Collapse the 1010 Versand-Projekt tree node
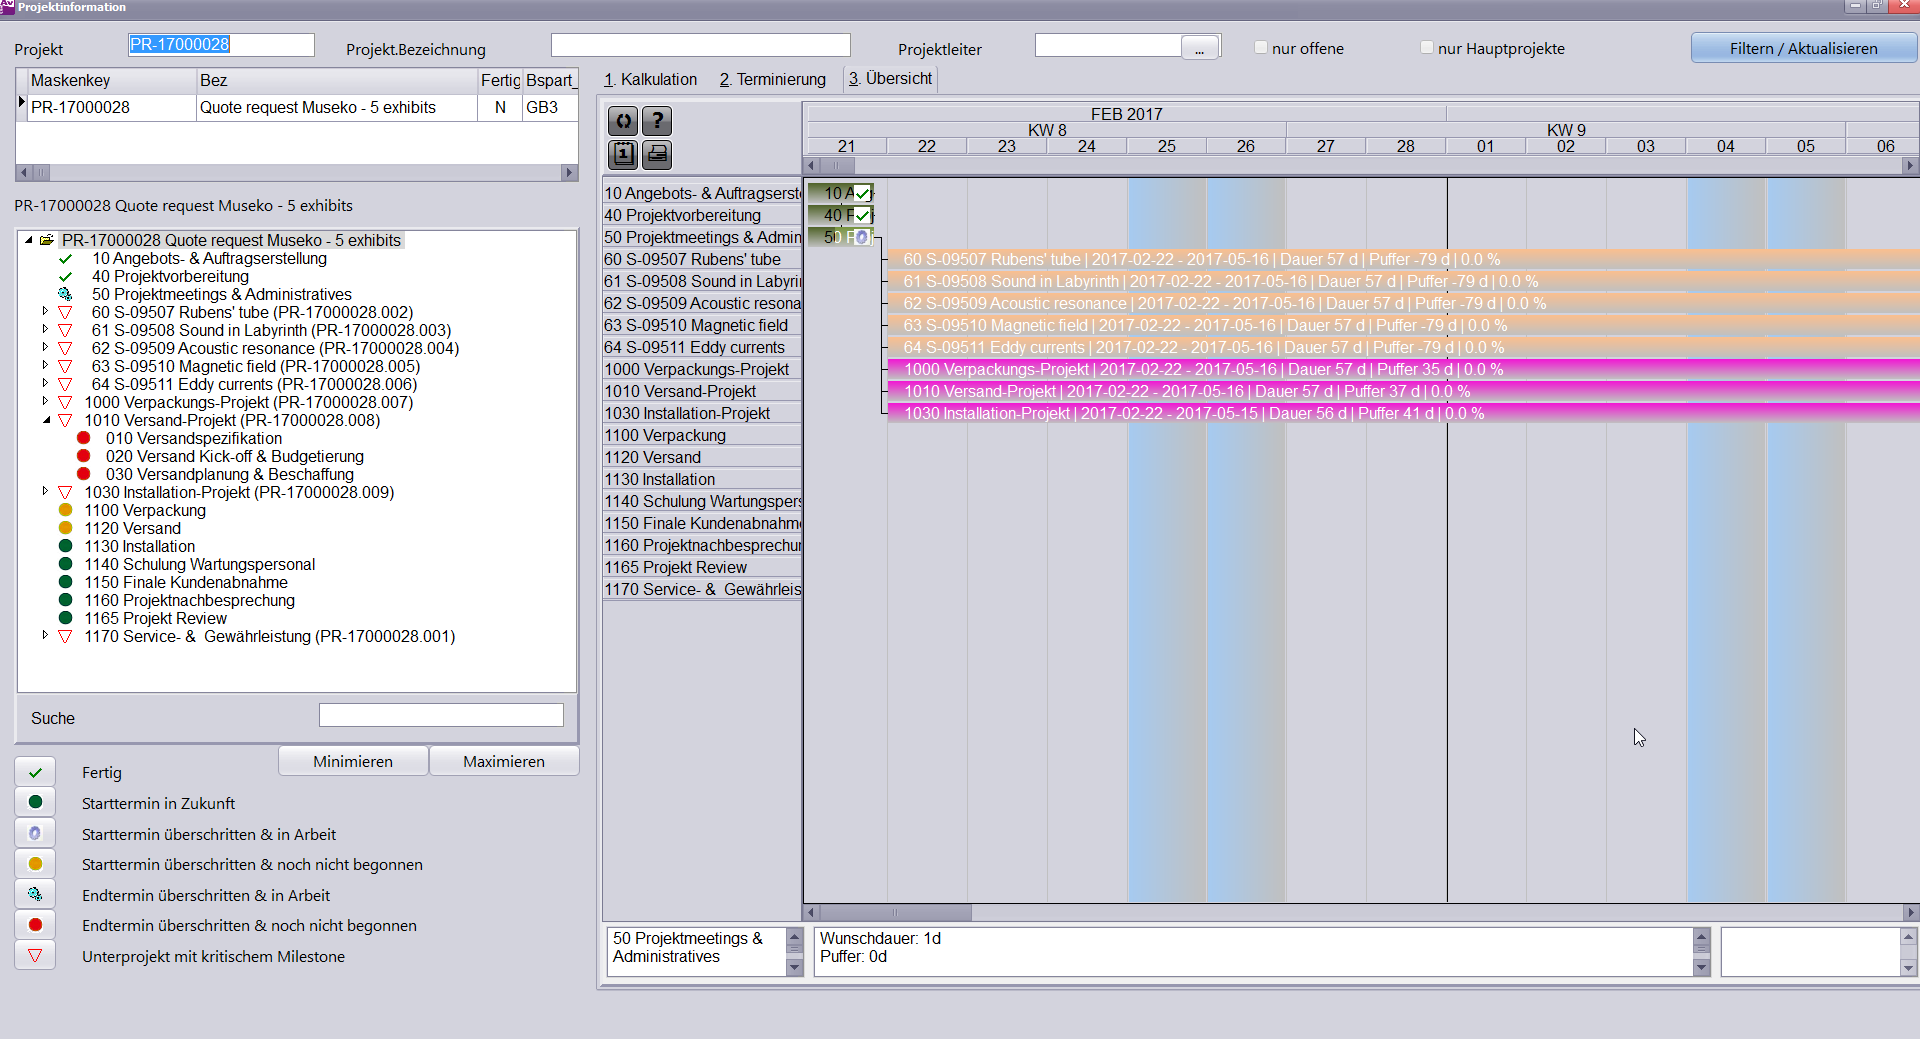1920x1039 pixels. click(46, 420)
